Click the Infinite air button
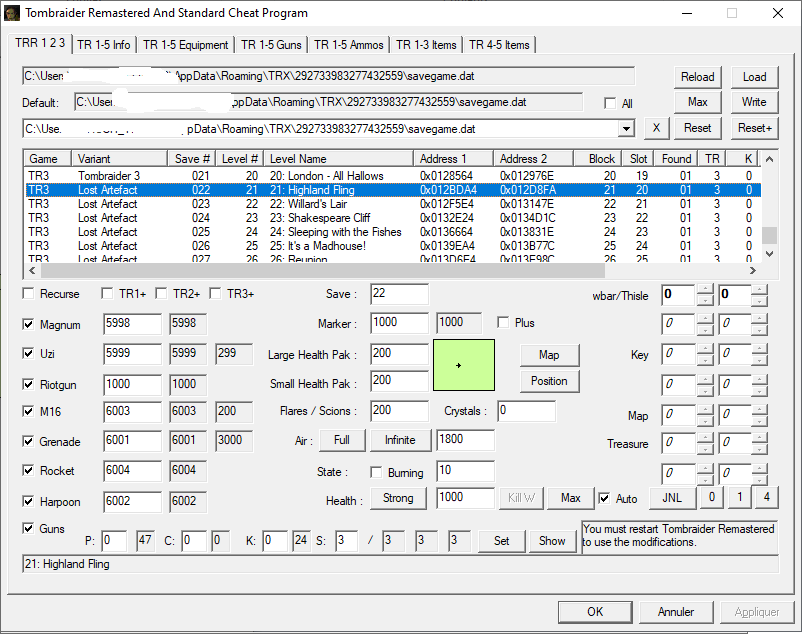Image resolution: width=802 pixels, height=634 pixels. pos(400,440)
